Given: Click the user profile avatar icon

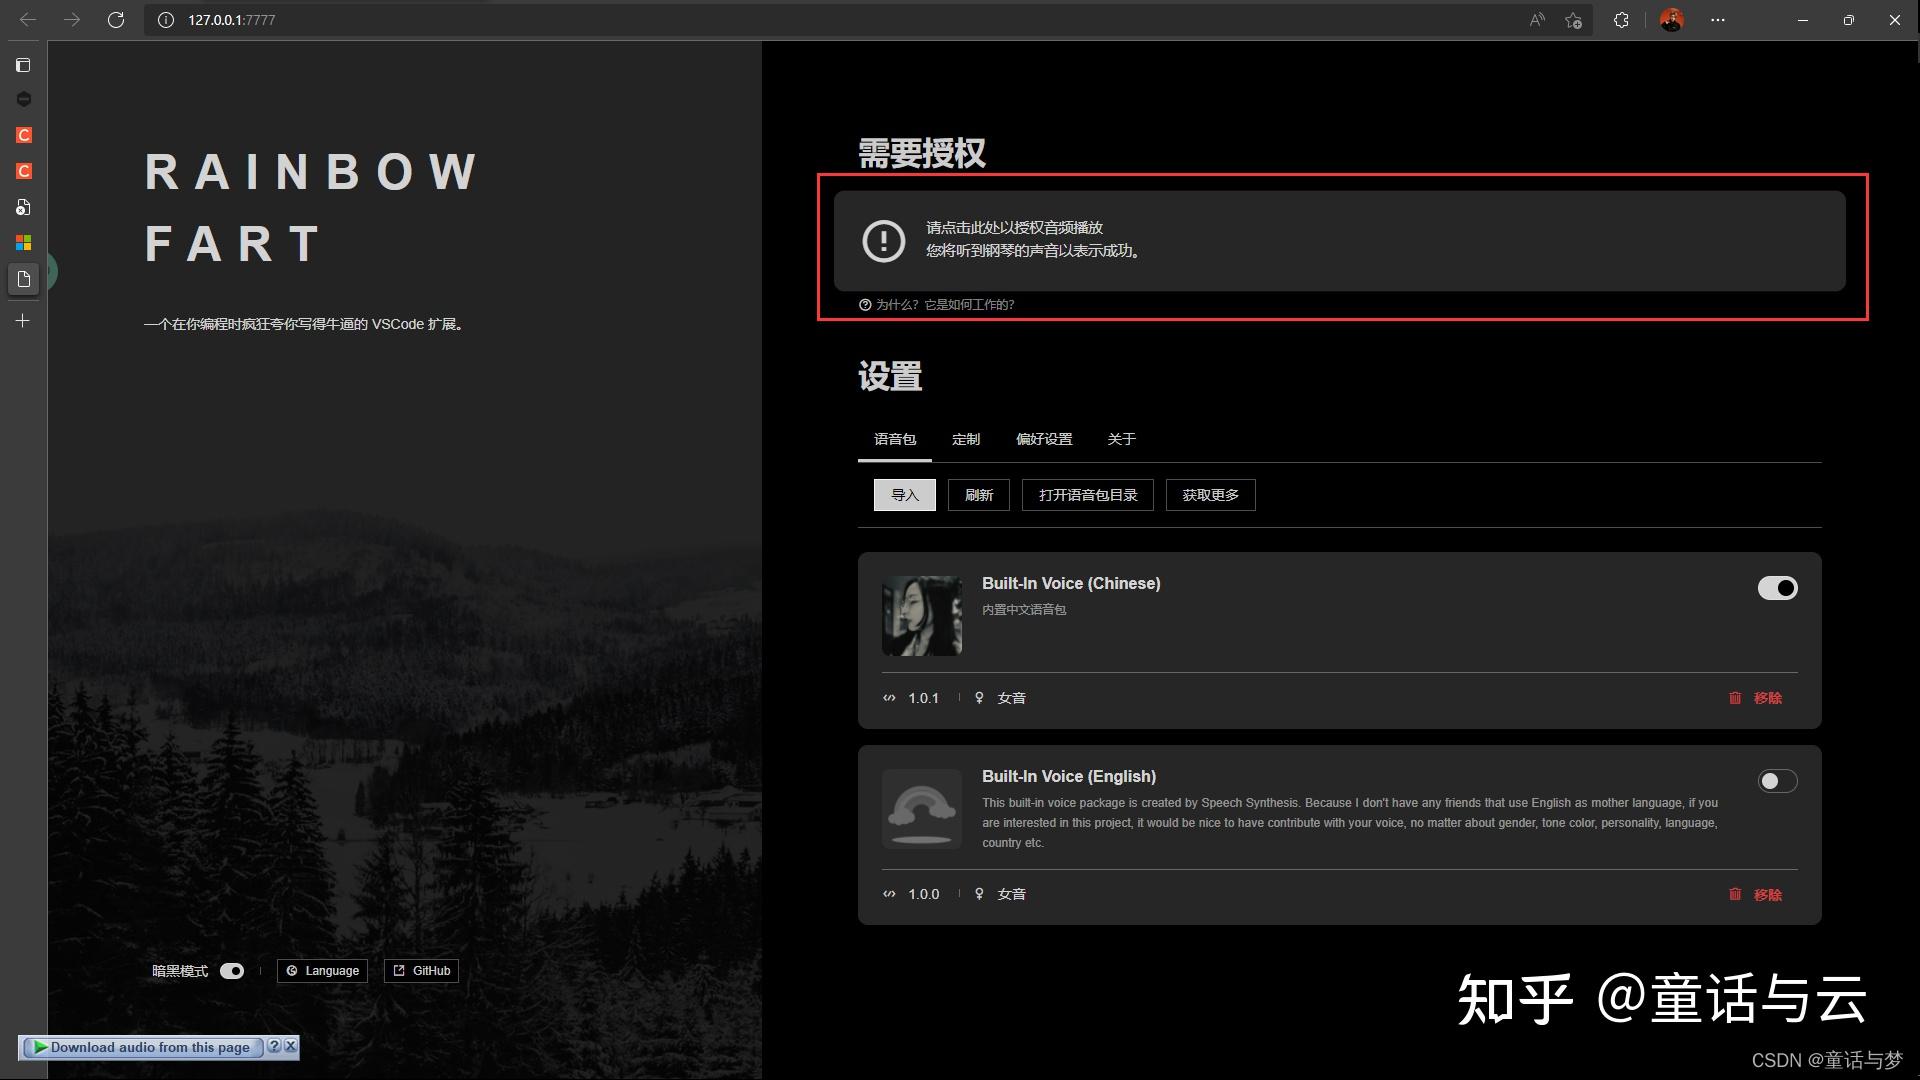Looking at the screenshot, I should tap(1671, 20).
